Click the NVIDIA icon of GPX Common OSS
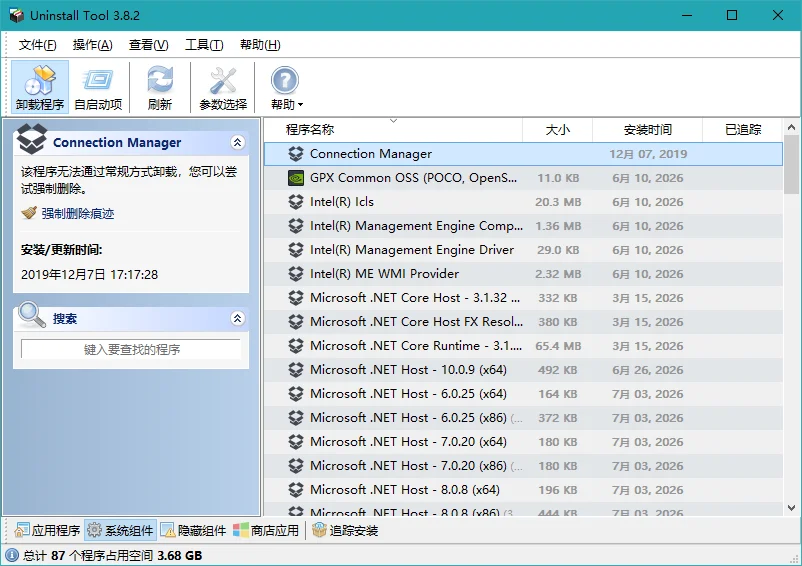The image size is (802, 566). [296, 178]
